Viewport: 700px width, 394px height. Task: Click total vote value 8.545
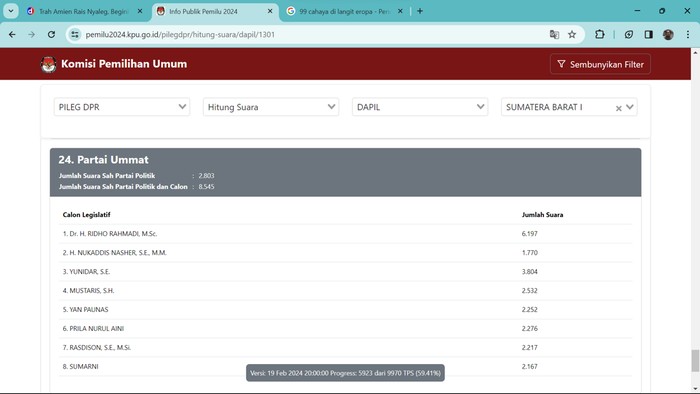206,187
